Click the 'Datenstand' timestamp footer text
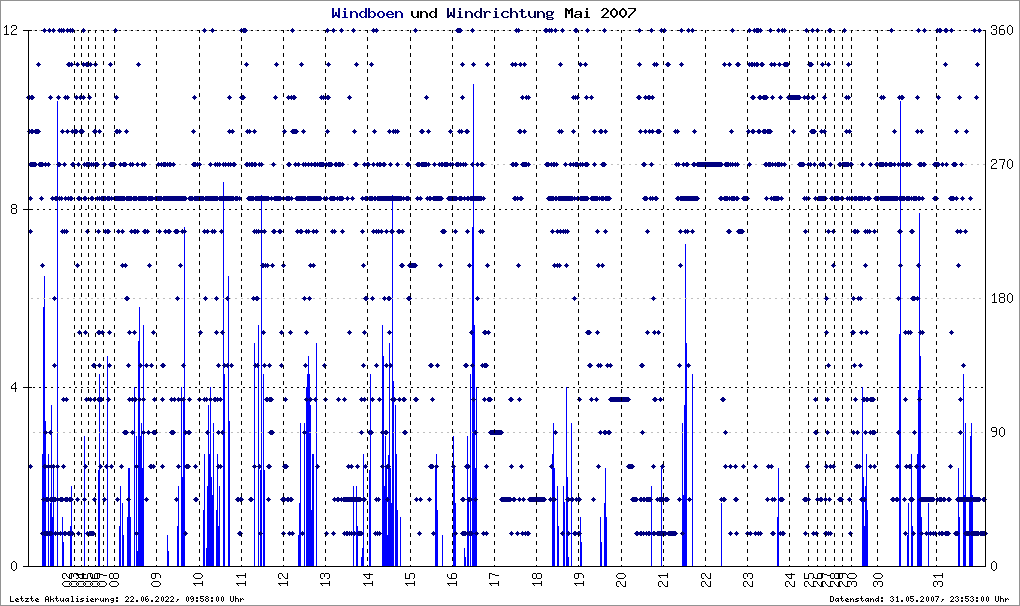 point(920,599)
